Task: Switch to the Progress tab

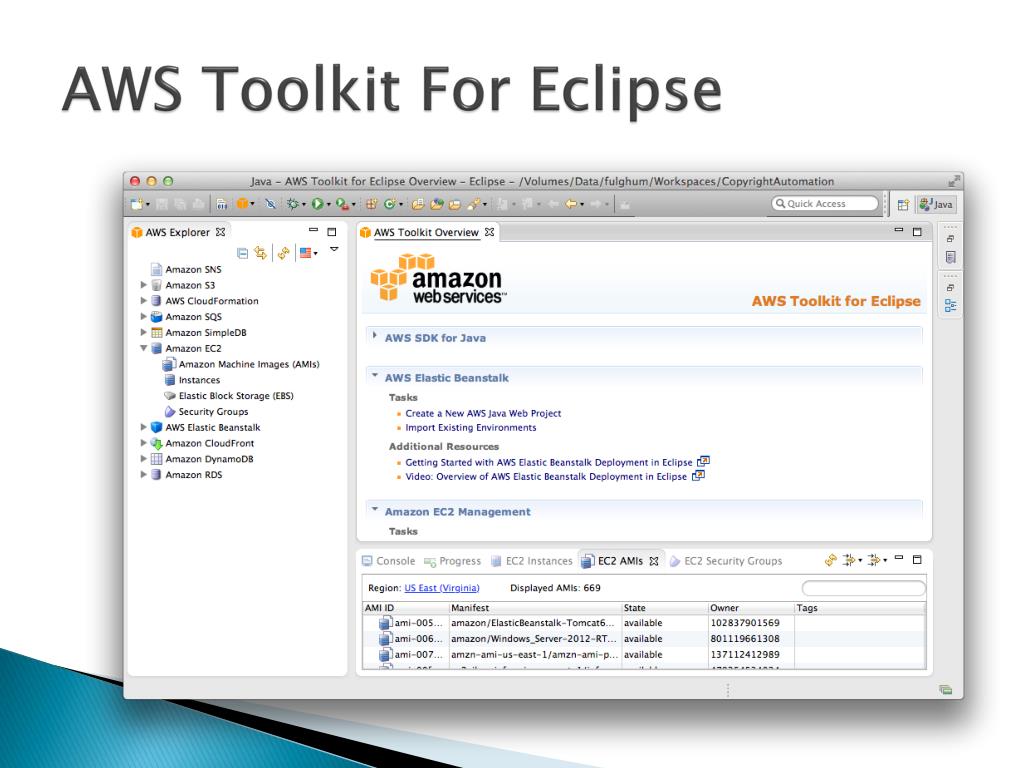Action: point(453,561)
